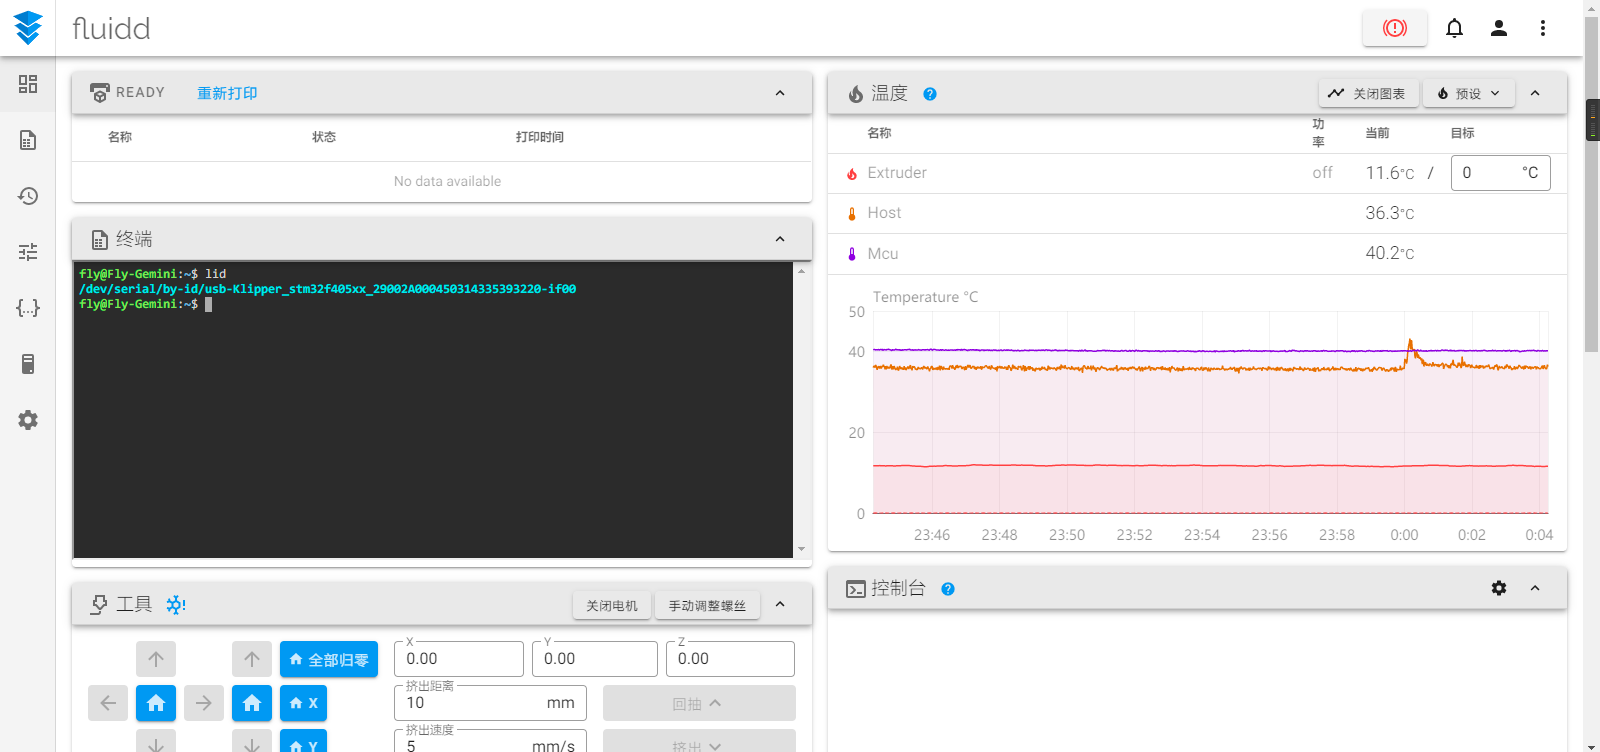This screenshot has height=752, width=1600.
Task: Click the temperature spike on the chart
Action: pyautogui.click(x=1411, y=345)
